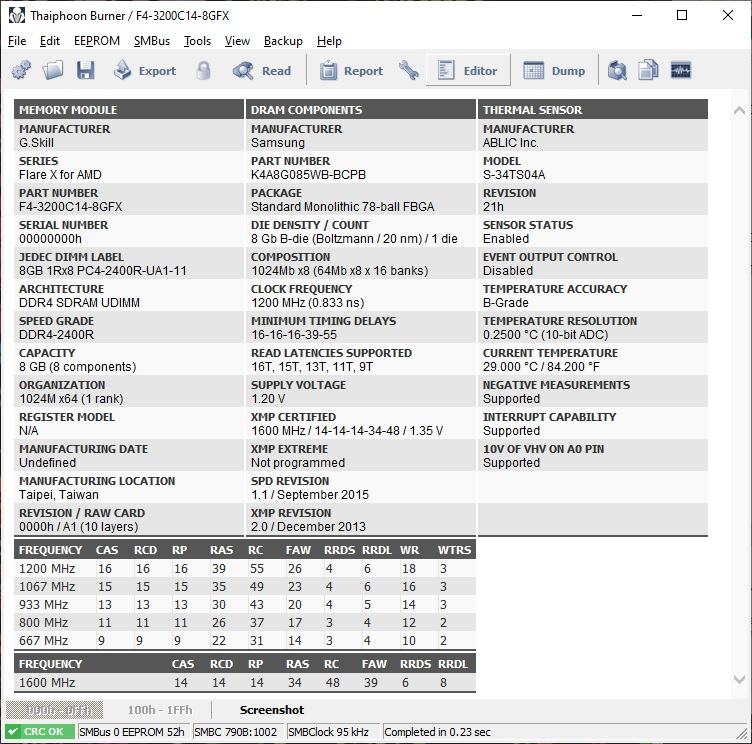The width and height of the screenshot is (752, 744).
Task: Click the 'ABLIC Inc.' sensor manufacturer value
Action: tap(511, 142)
